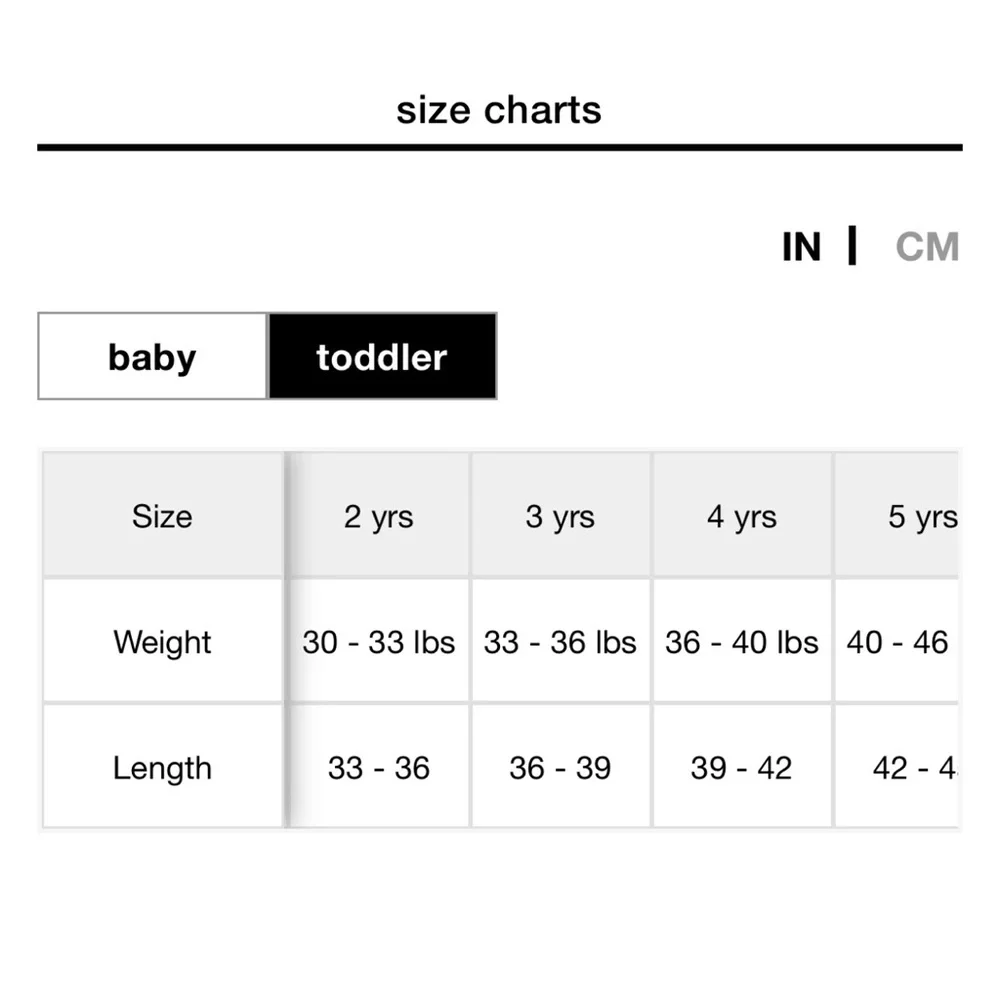Click the 36 - 39 length cell
The image size is (1000, 1000).
pyautogui.click(x=560, y=767)
